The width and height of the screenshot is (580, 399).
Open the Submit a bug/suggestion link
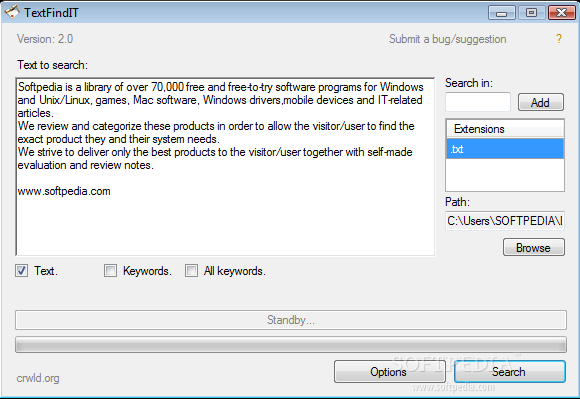[x=448, y=39]
